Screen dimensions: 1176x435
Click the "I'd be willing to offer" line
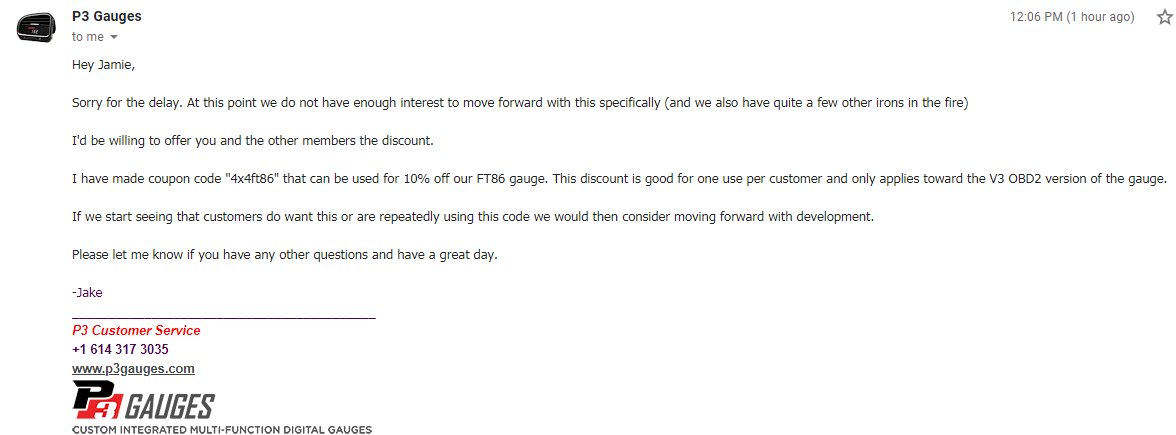253,141
